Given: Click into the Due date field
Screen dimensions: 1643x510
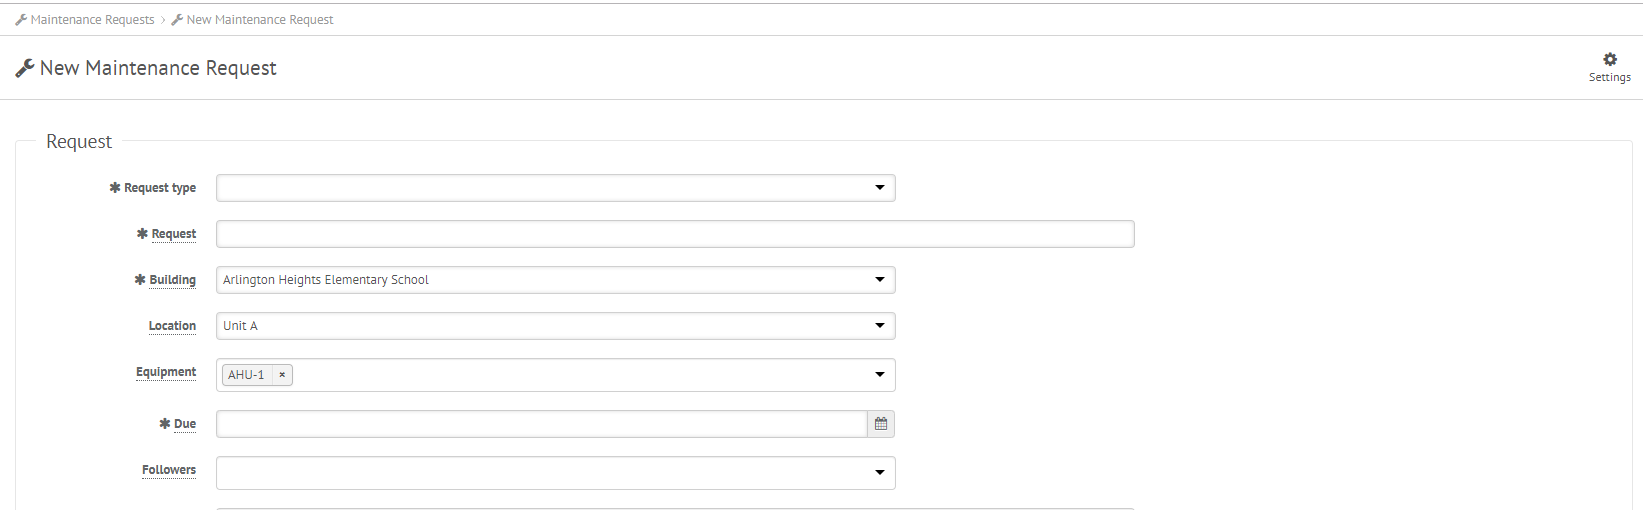Looking at the screenshot, I should click(542, 424).
